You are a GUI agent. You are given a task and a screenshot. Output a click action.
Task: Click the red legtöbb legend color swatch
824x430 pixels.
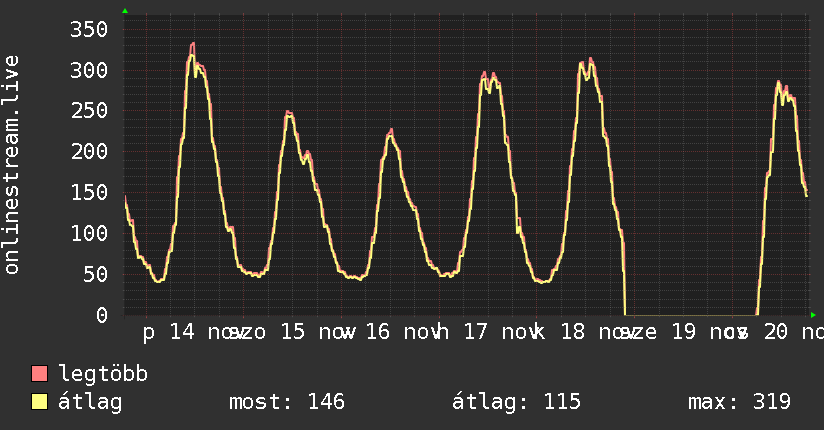39,375
